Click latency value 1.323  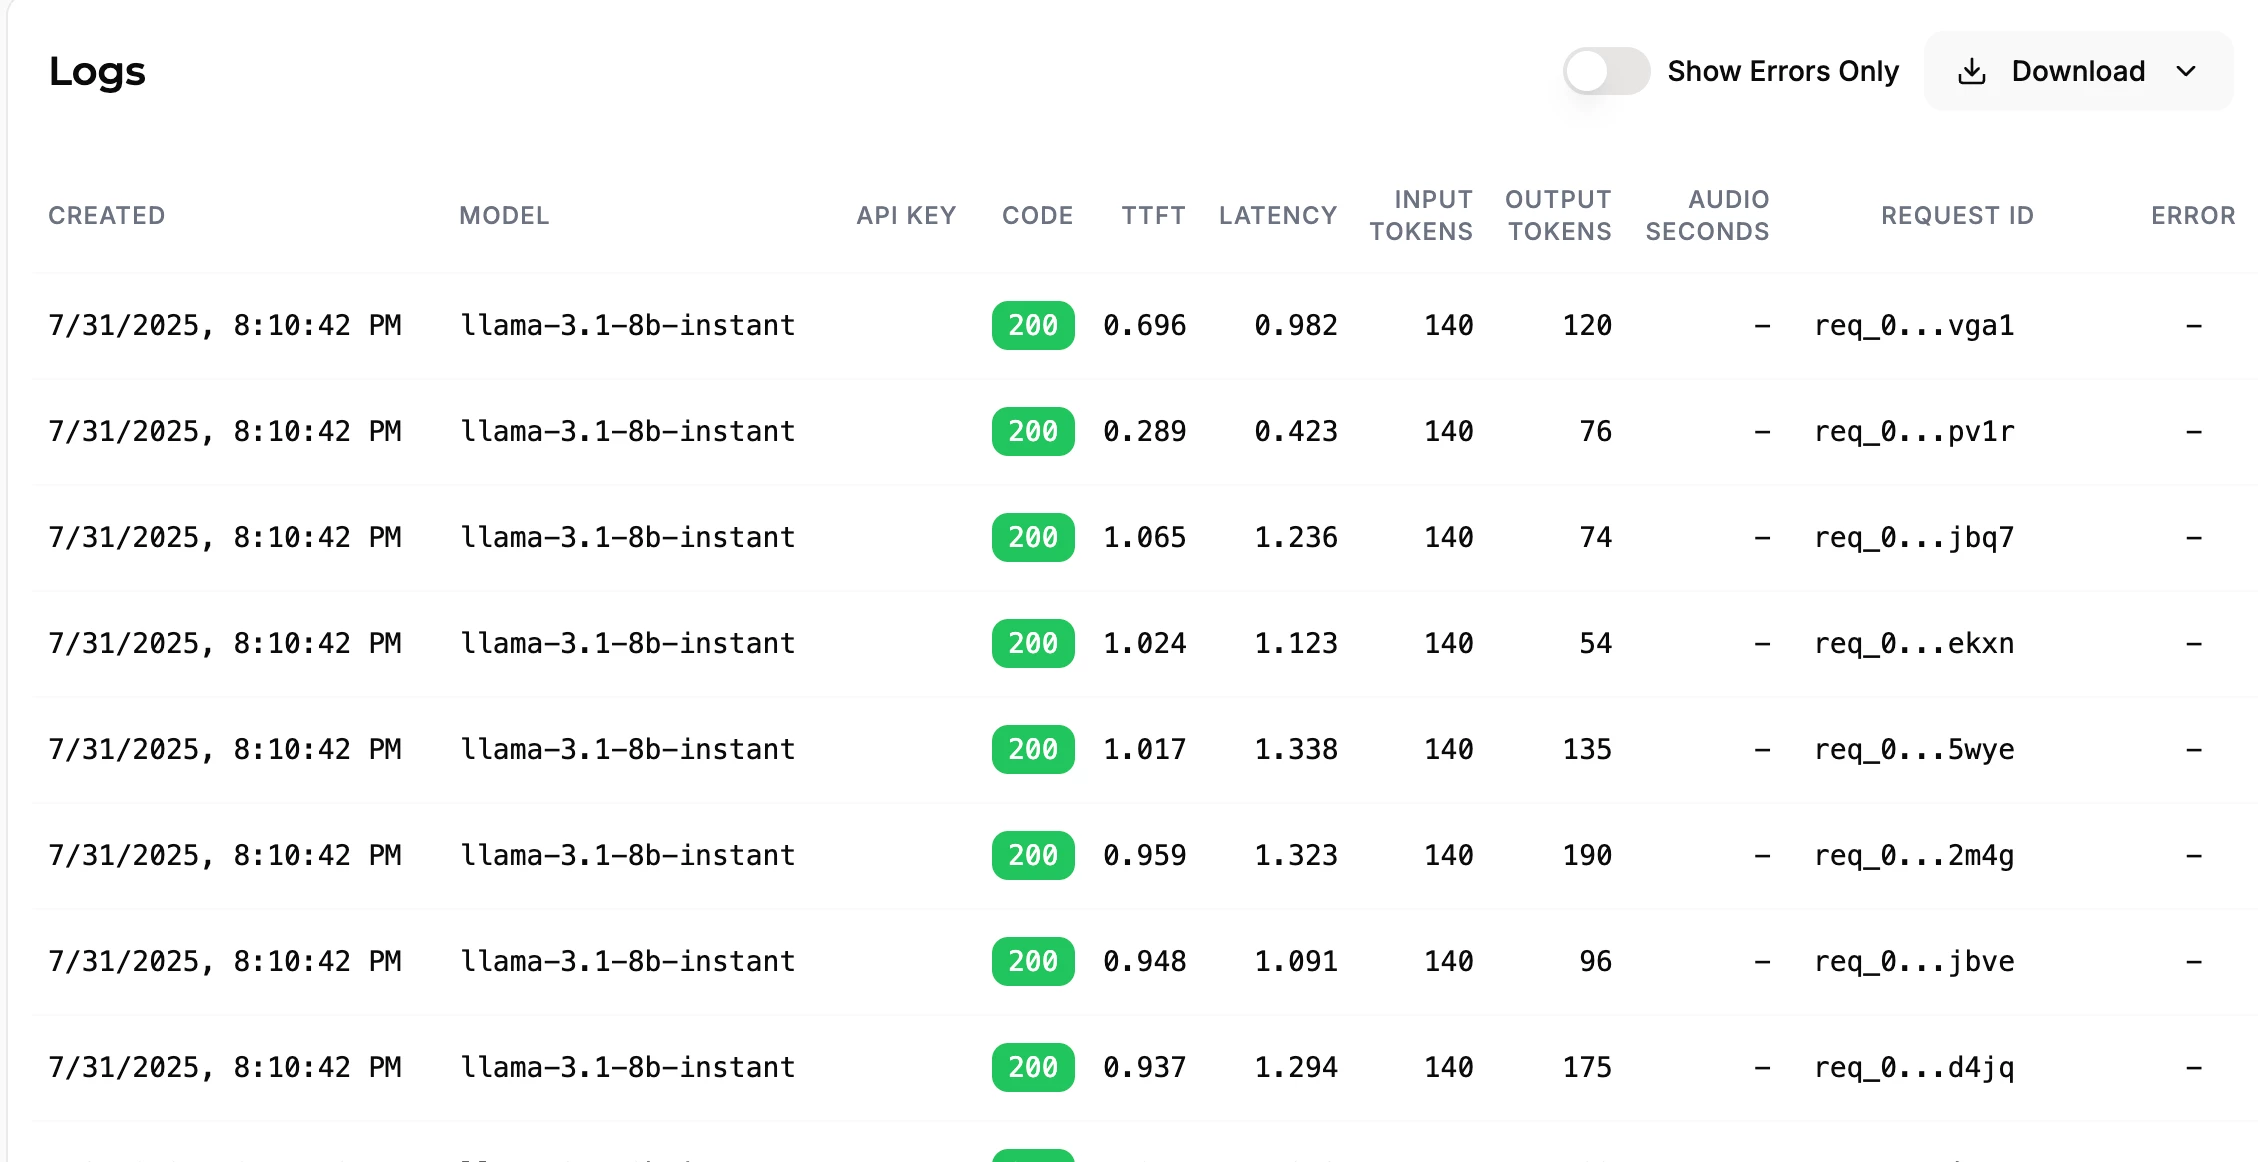pyautogui.click(x=1296, y=855)
